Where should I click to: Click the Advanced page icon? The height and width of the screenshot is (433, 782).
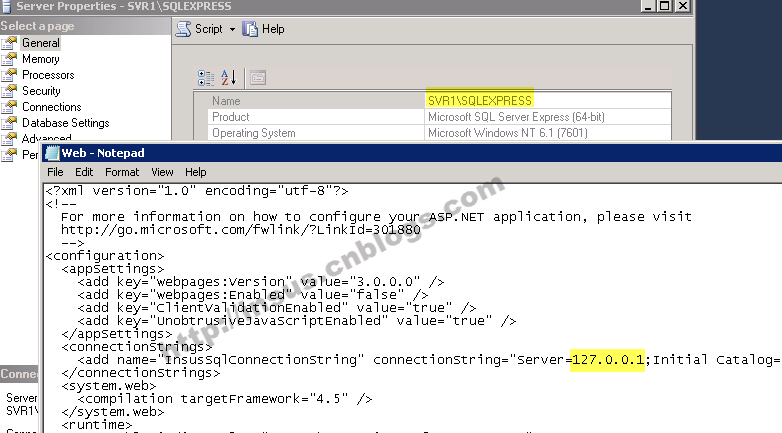(9, 138)
